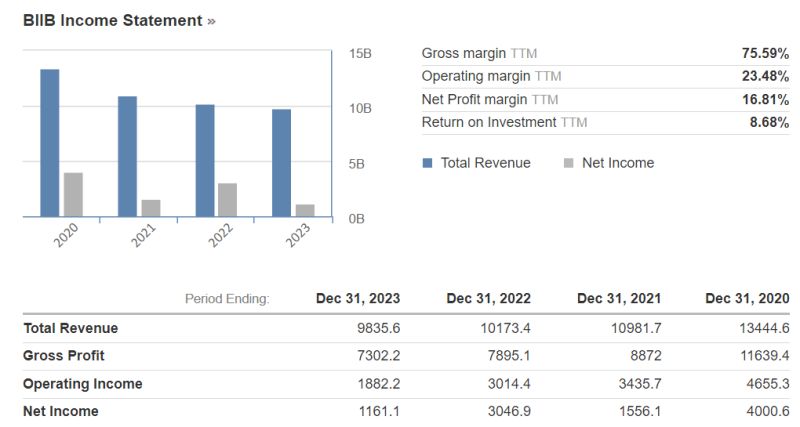The image size is (800, 427).
Task: Click the 3435.7 operating income cell
Action: tap(640, 384)
